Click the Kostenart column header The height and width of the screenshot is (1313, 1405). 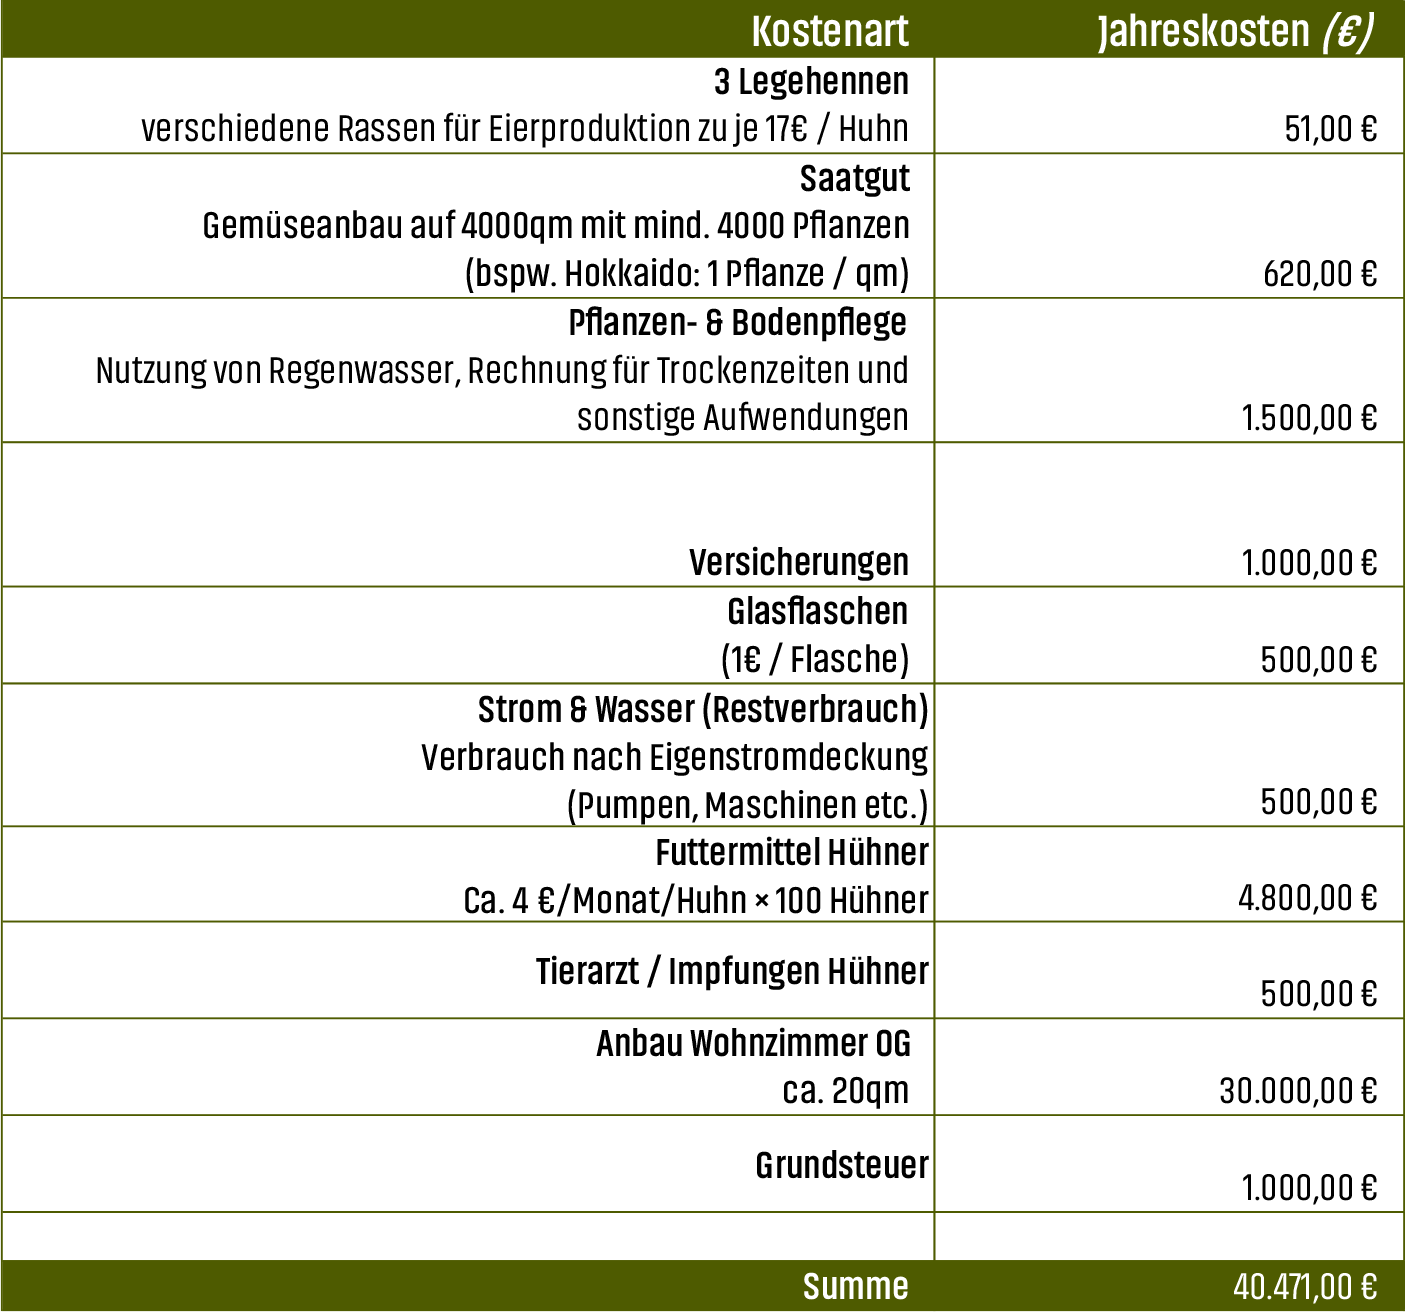point(829,31)
